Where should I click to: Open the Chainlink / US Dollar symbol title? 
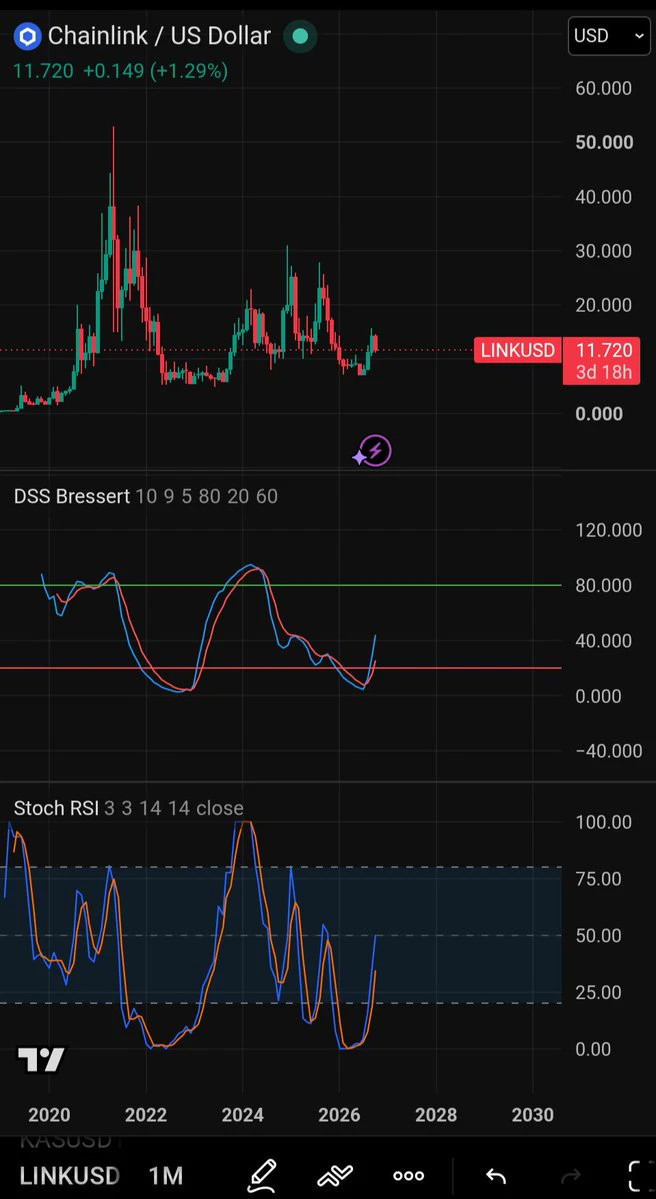click(x=159, y=36)
